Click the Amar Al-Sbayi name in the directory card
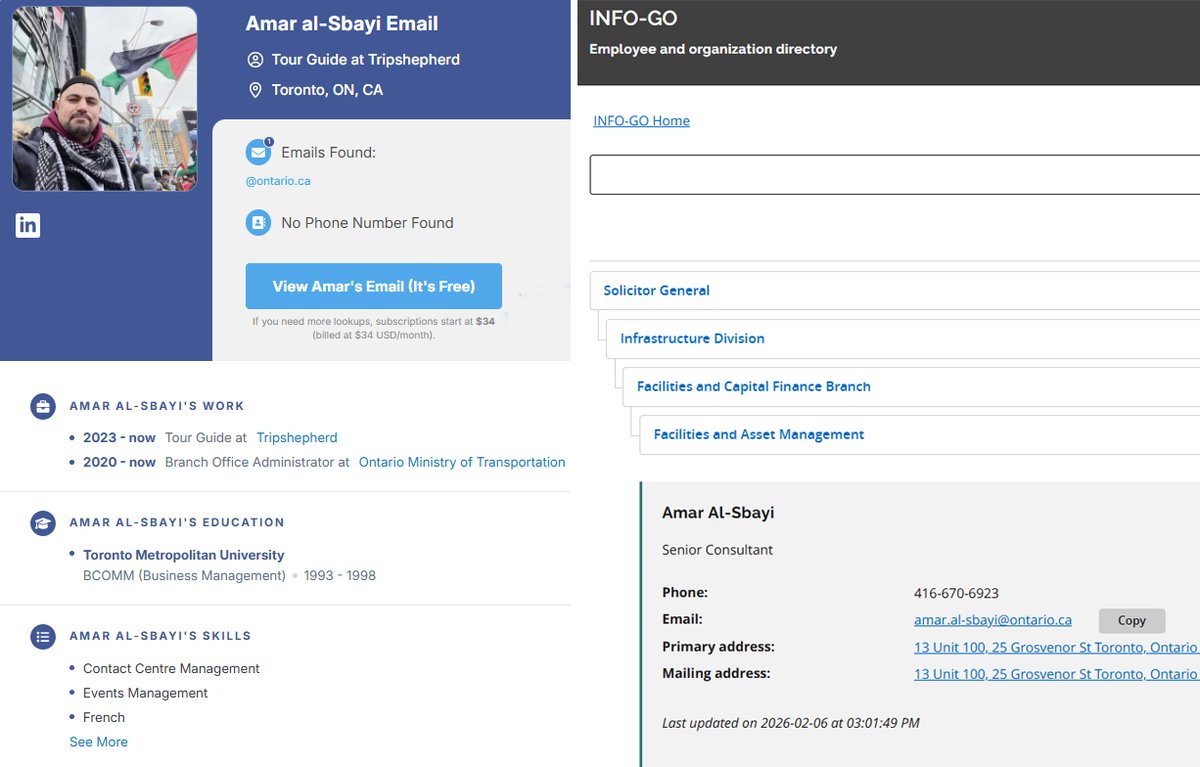 718,513
